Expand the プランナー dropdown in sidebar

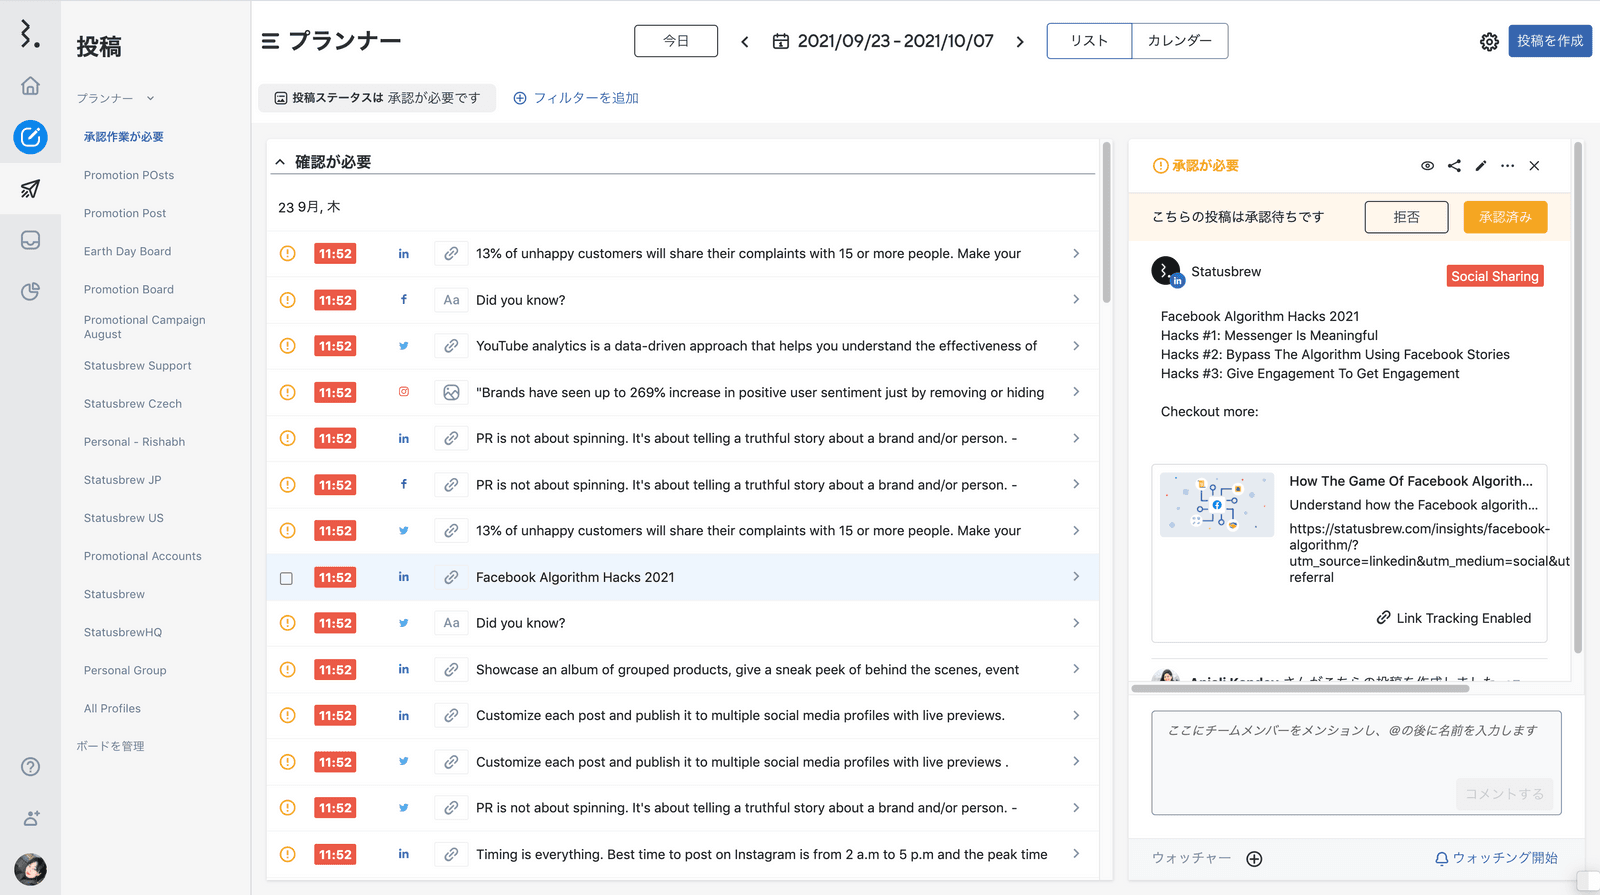pos(150,98)
